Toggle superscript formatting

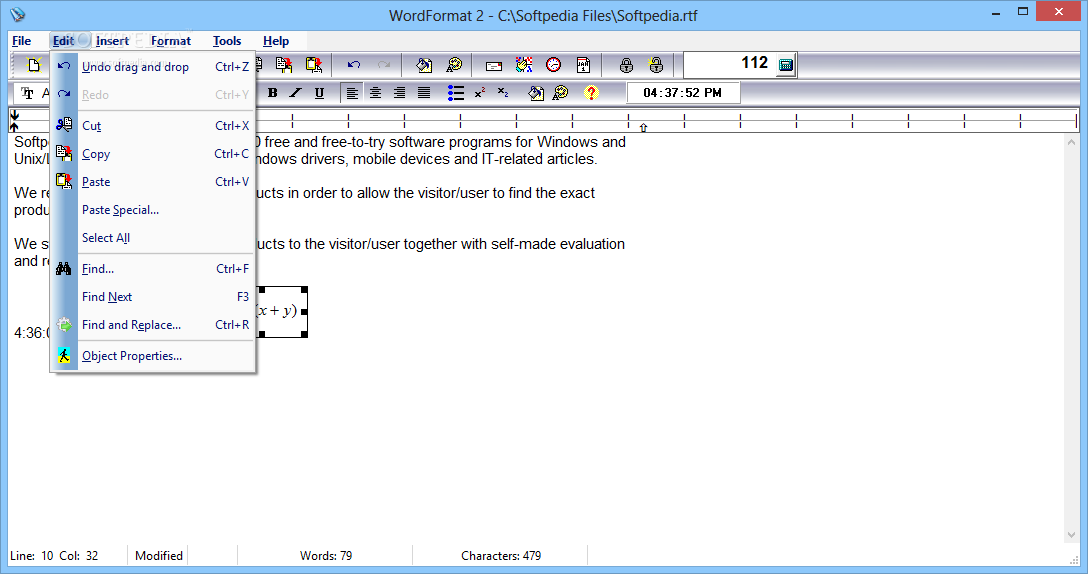[479, 93]
